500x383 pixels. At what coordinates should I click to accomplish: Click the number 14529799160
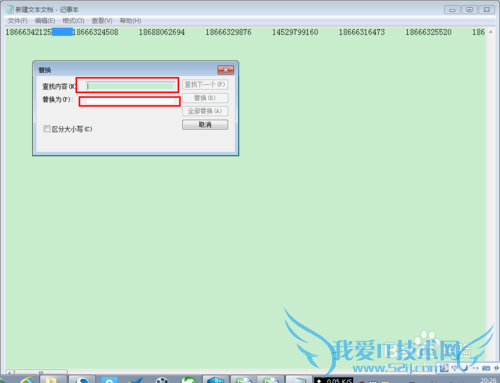point(295,32)
